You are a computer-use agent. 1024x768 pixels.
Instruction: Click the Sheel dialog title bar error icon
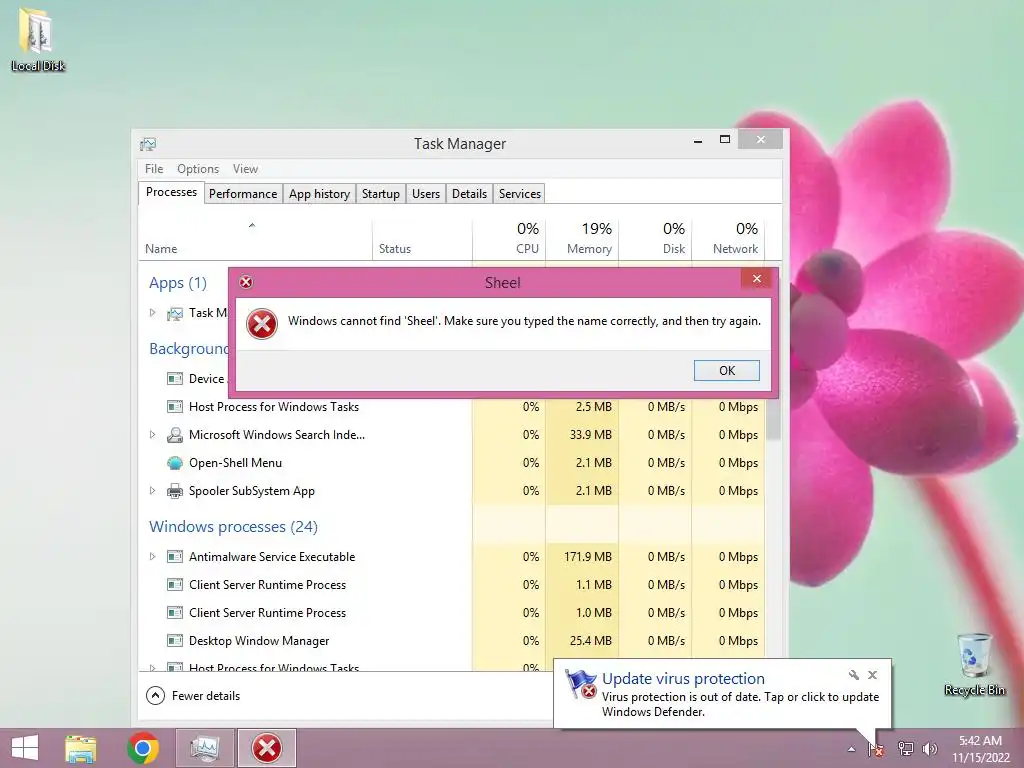[x=246, y=282]
